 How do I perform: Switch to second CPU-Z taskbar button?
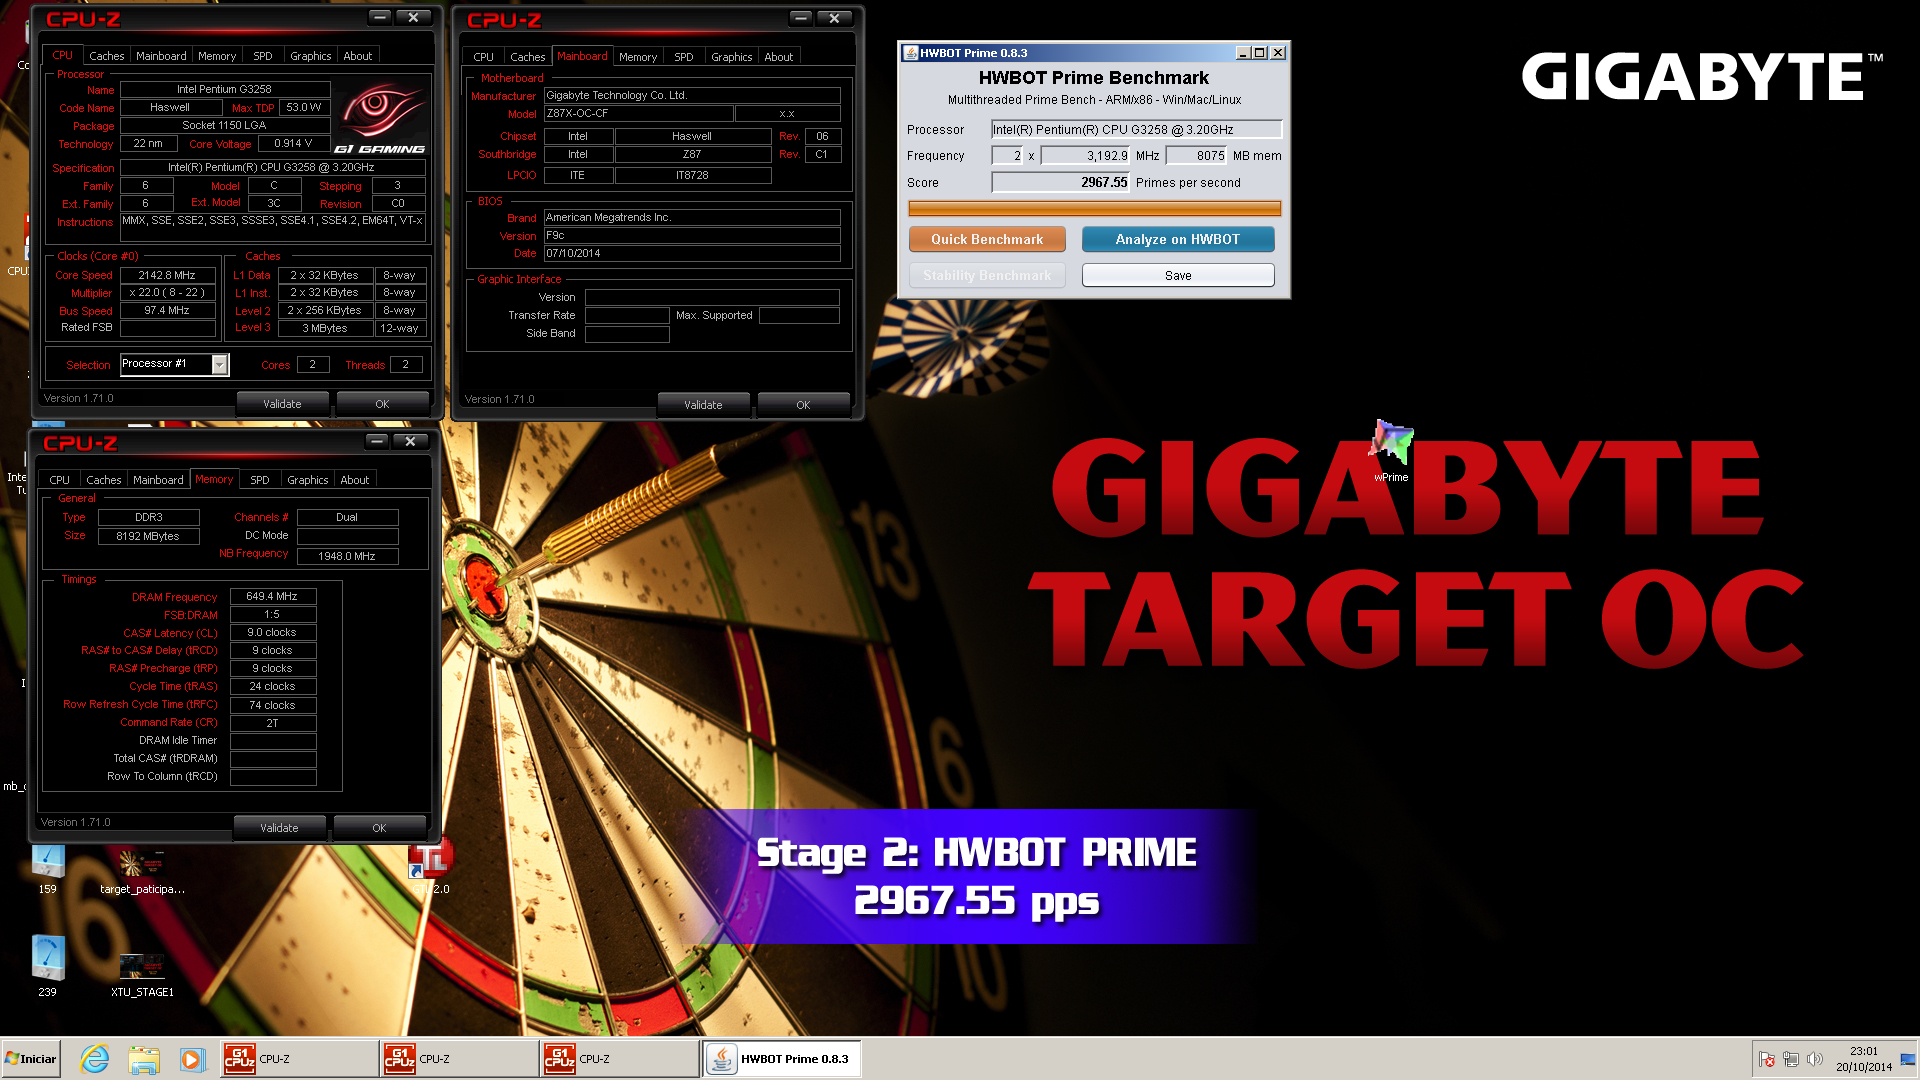pyautogui.click(x=459, y=1059)
